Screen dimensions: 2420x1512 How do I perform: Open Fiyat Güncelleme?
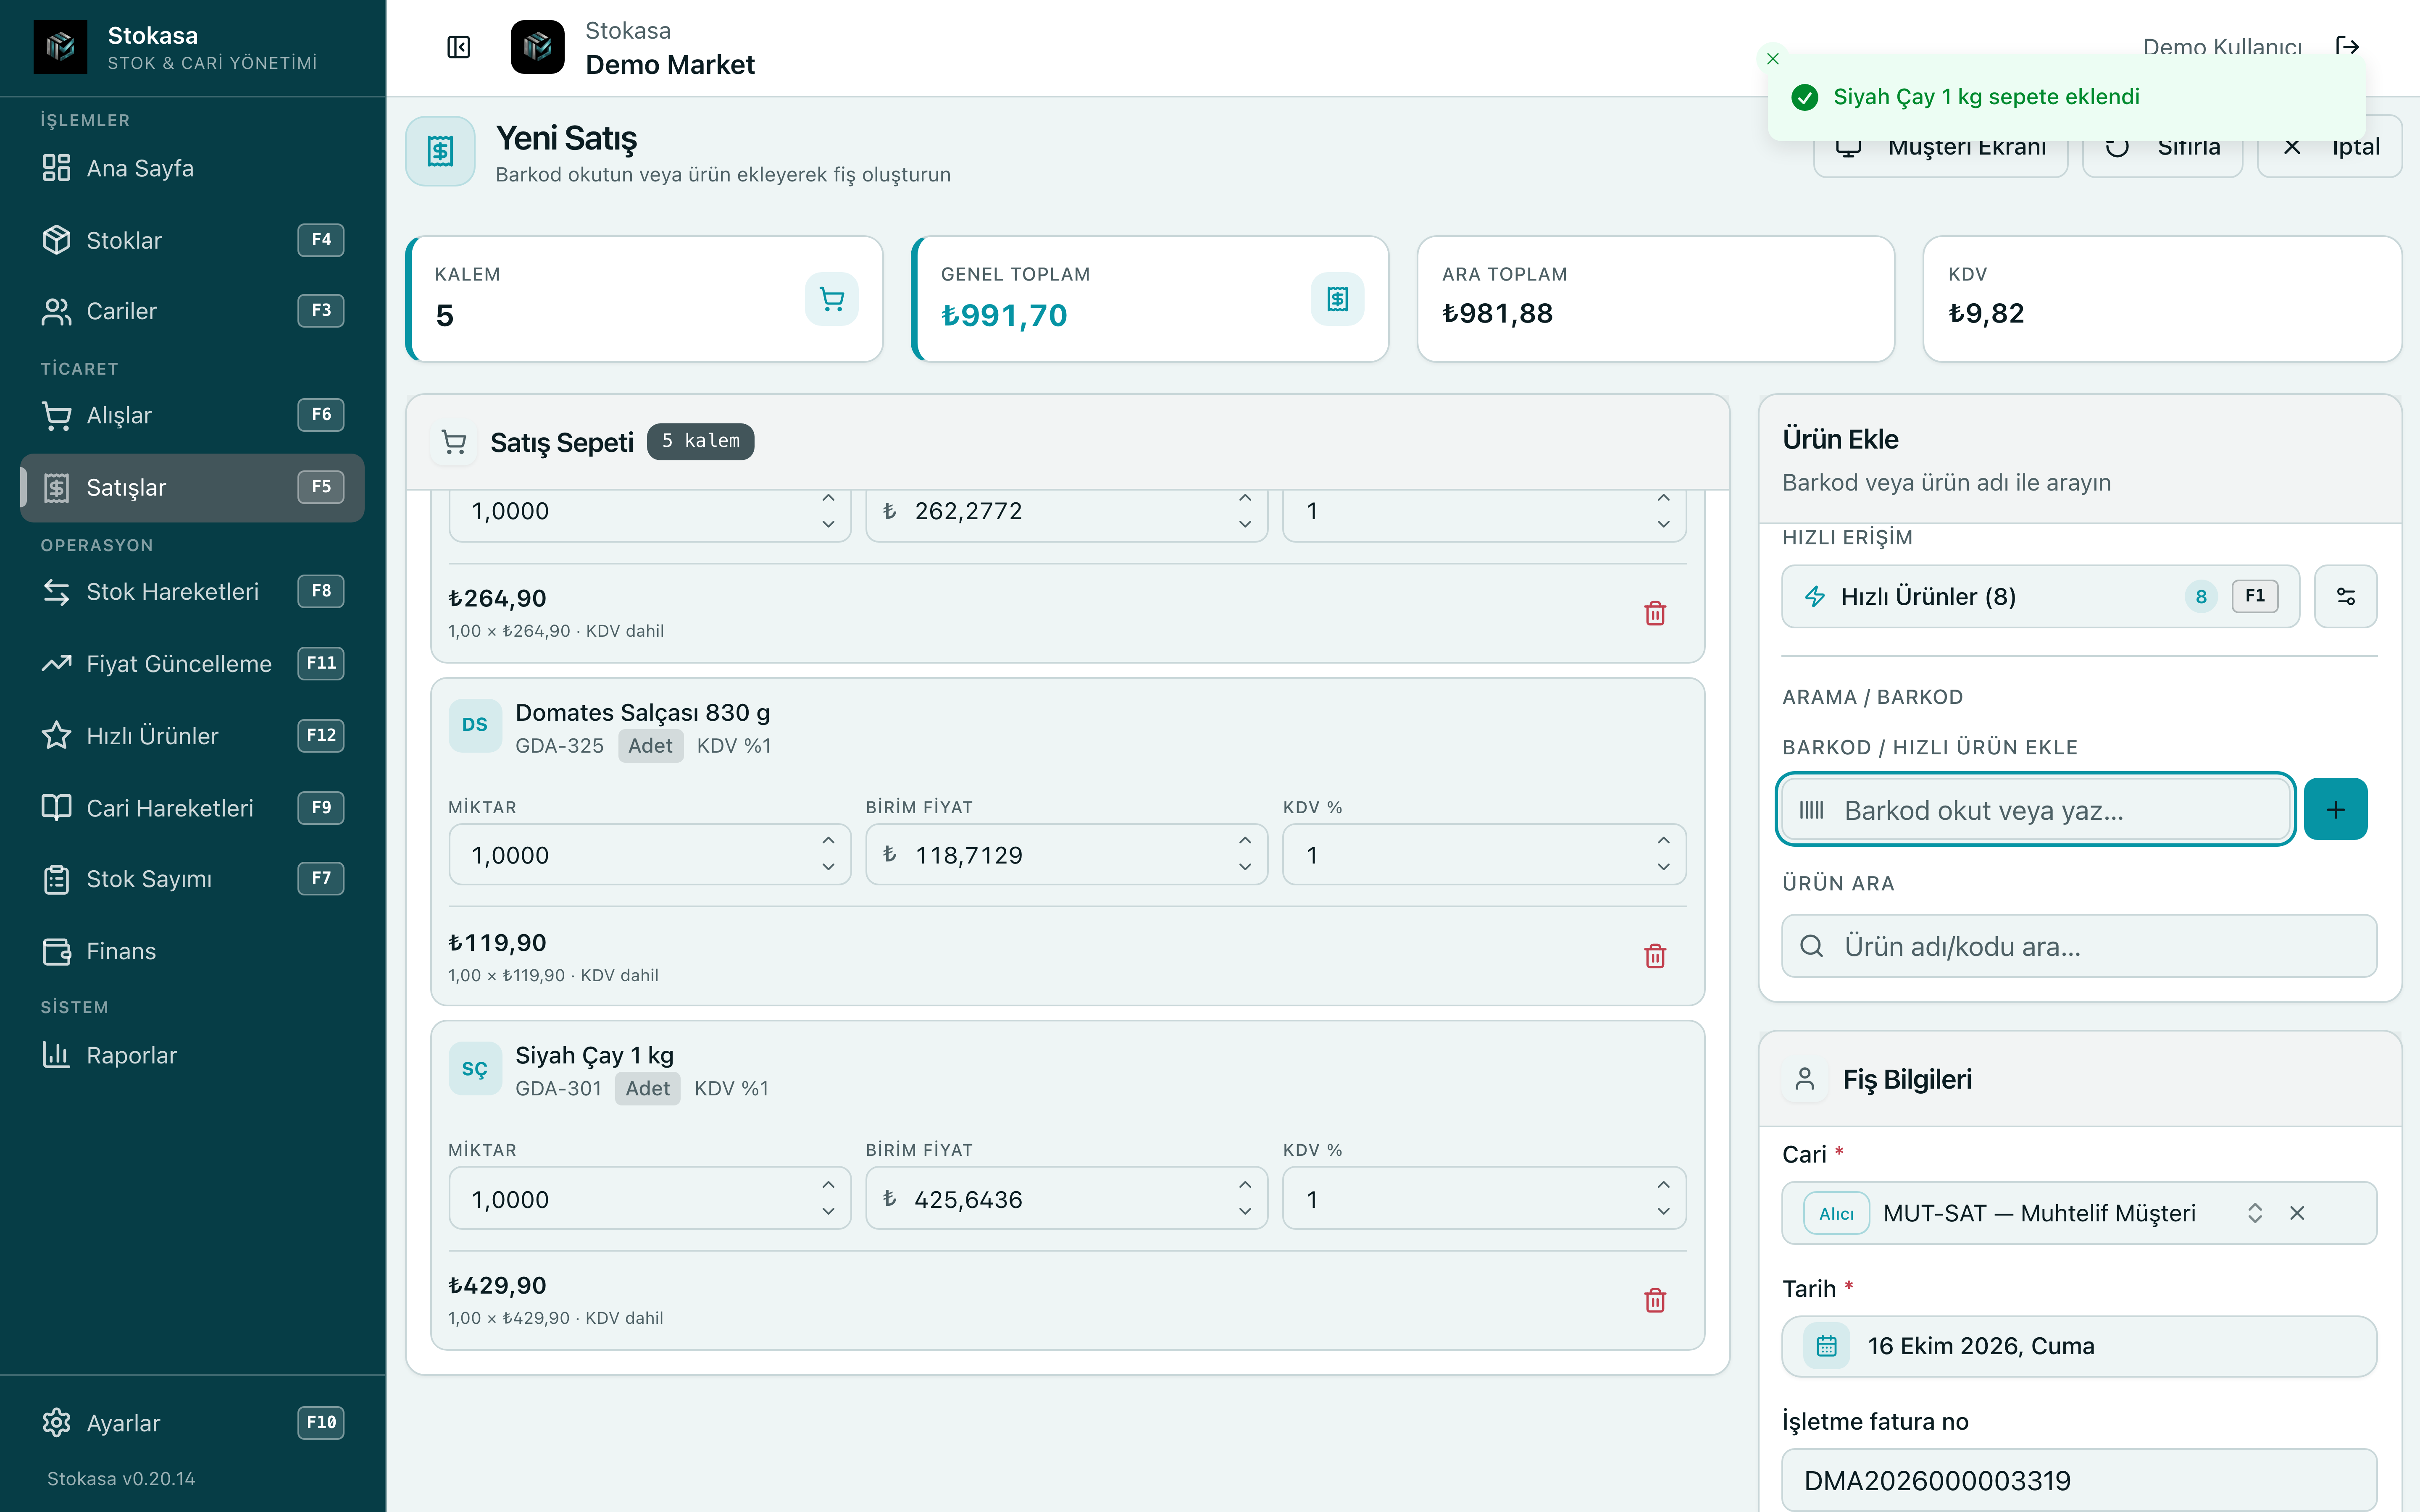tap(192, 663)
